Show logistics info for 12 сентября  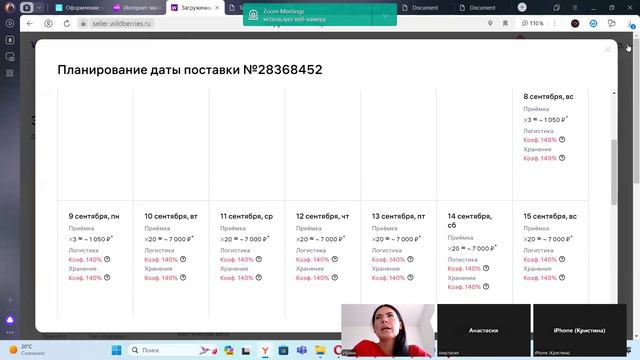pyautogui.click(x=335, y=259)
